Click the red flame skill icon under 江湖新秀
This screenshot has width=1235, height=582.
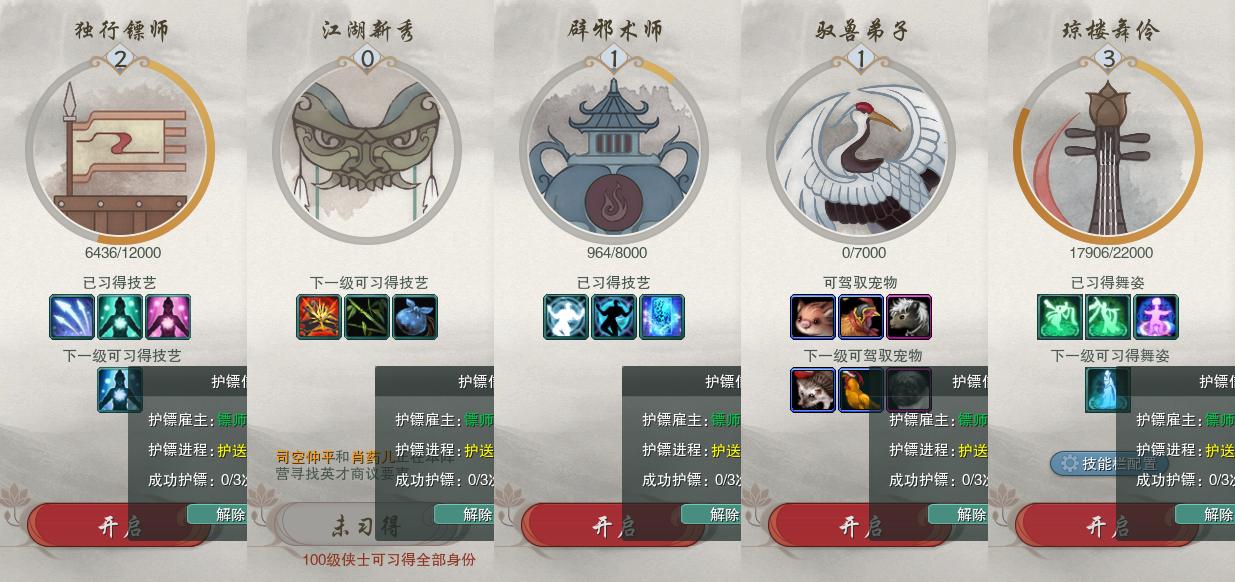point(319,317)
